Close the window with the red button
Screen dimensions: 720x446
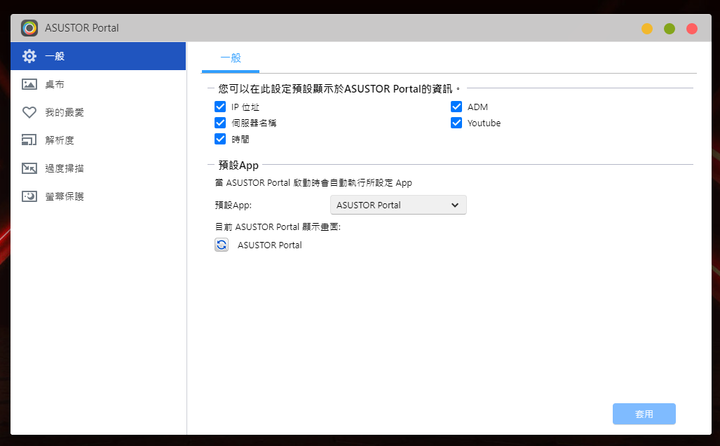[692, 29]
